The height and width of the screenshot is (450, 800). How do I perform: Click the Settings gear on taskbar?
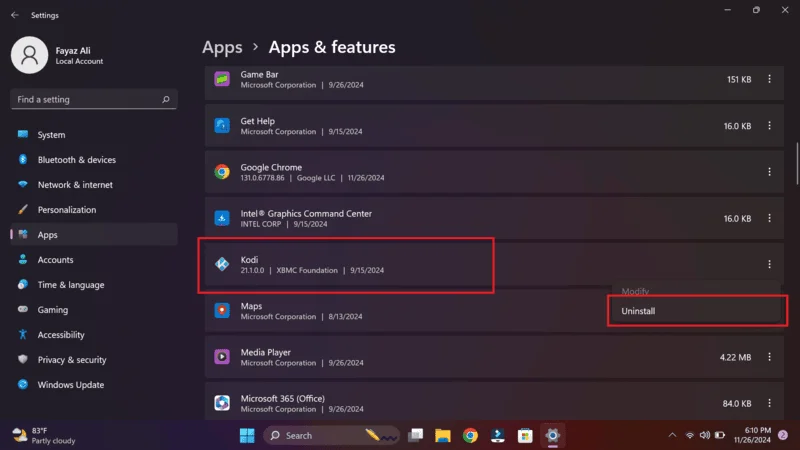553,435
